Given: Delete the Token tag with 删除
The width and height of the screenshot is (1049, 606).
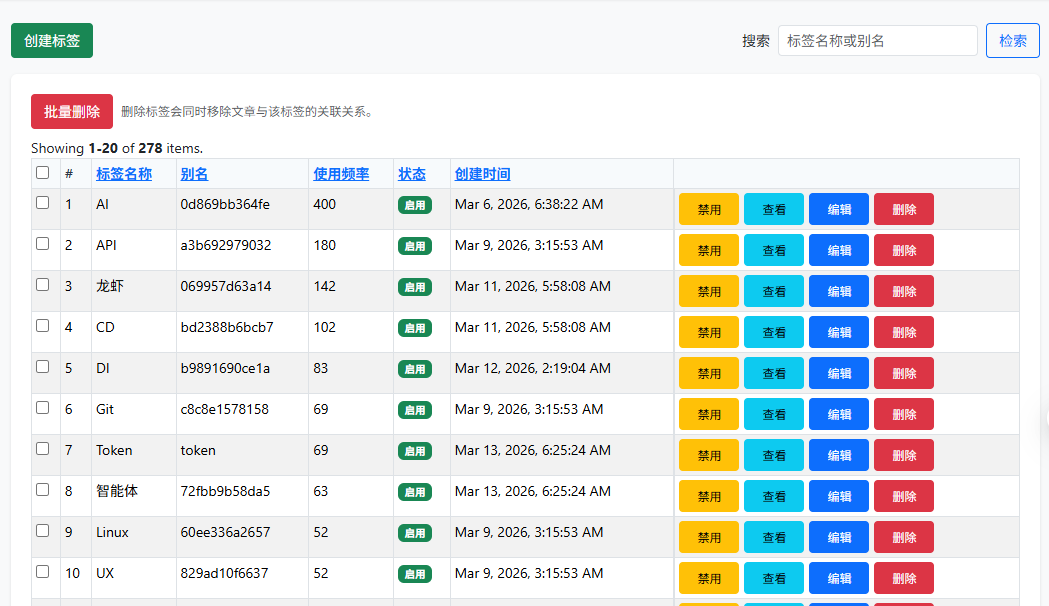Looking at the screenshot, I should (904, 456).
